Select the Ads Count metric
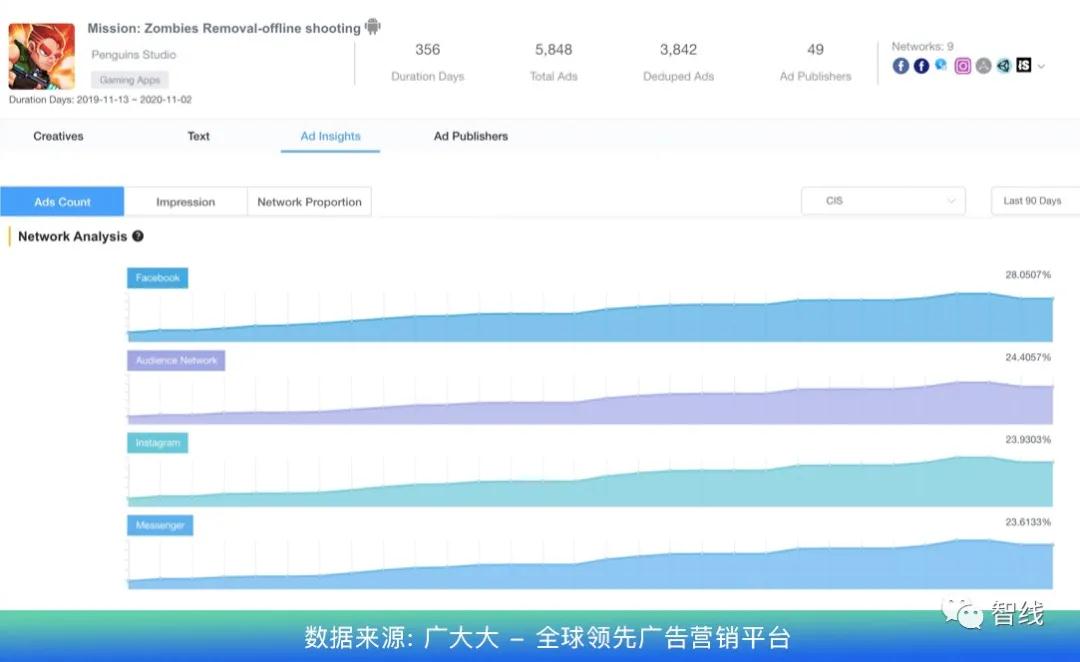 coord(62,201)
